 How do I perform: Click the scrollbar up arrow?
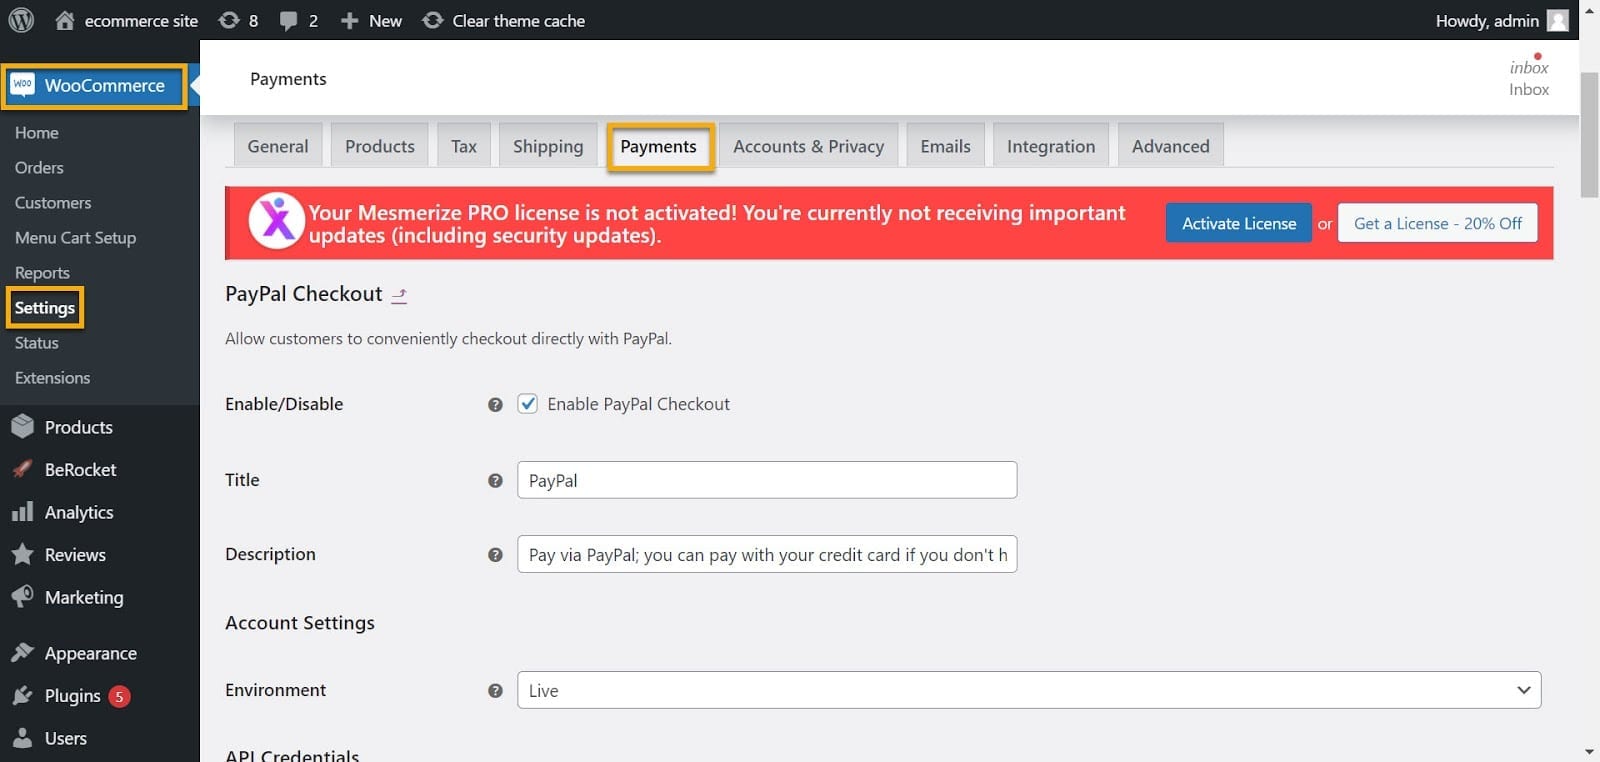[x=1589, y=10]
